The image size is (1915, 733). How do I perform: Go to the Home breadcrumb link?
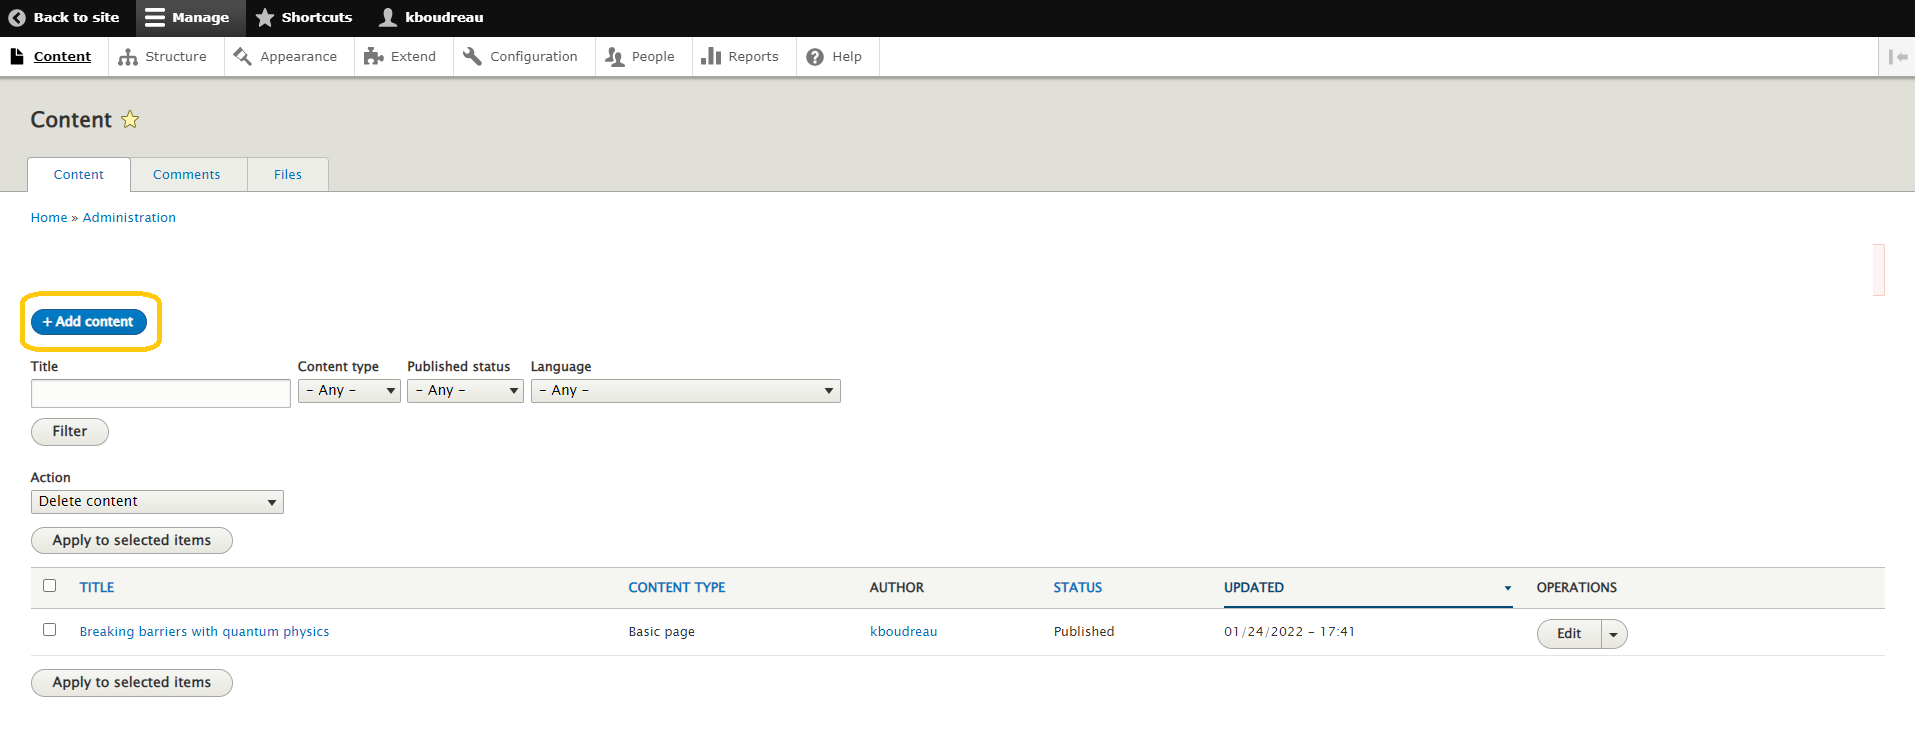(x=49, y=218)
